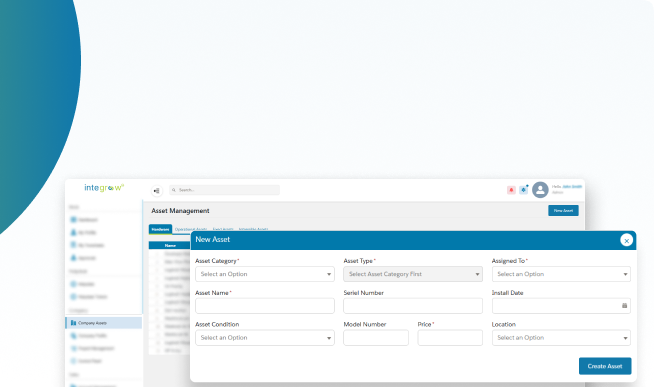Image resolution: width=654 pixels, height=387 pixels.
Task: Open the Install Date calendar icon
Action: pos(624,306)
